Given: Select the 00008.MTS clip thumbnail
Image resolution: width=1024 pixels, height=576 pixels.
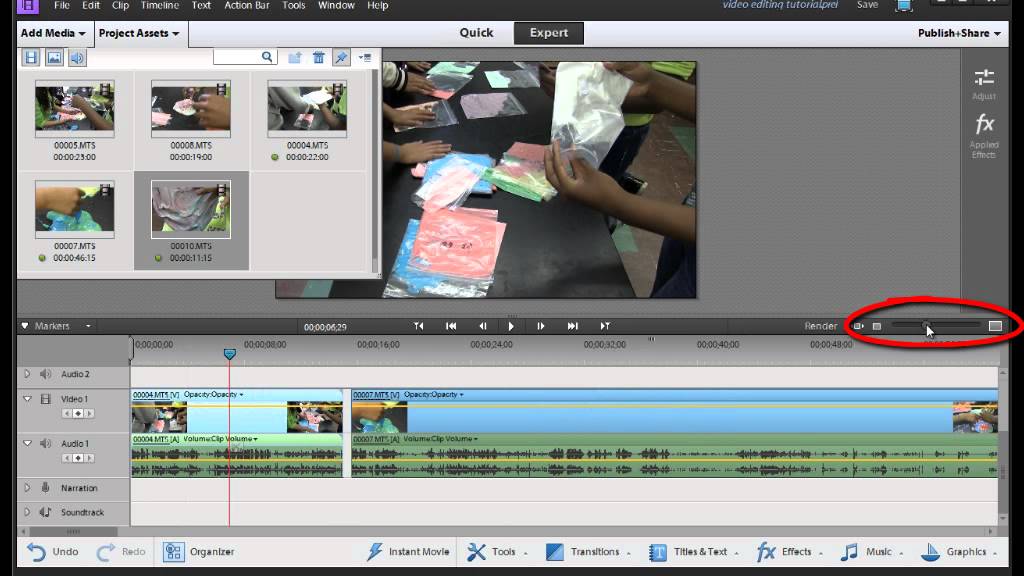Looking at the screenshot, I should 191,108.
